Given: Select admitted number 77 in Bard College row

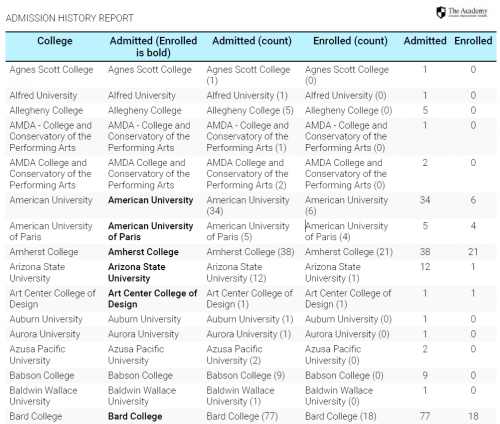Looking at the screenshot, I should click(425, 416).
